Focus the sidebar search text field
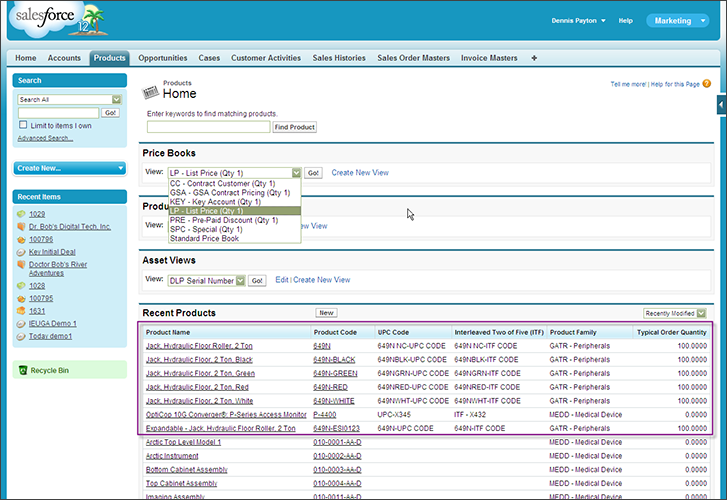Image resolution: width=727 pixels, height=500 pixels. (58, 113)
